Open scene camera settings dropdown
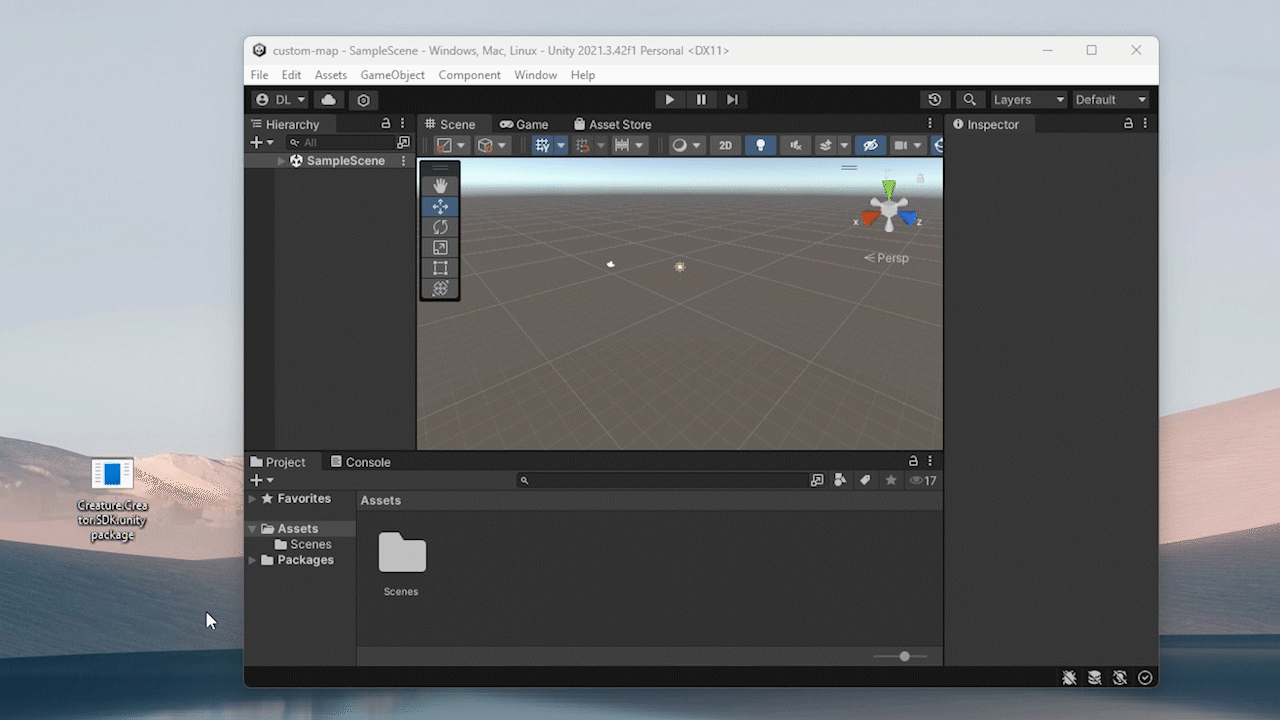 [x=907, y=146]
